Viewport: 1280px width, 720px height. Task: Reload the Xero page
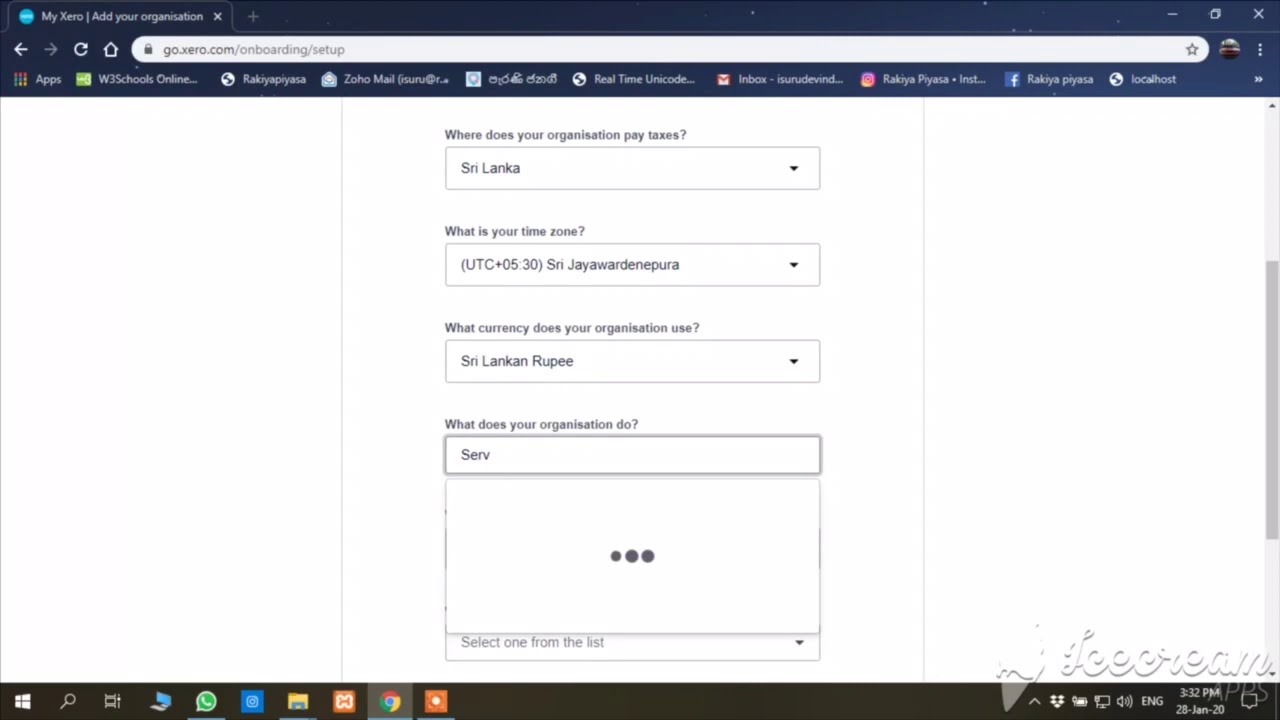[x=81, y=49]
